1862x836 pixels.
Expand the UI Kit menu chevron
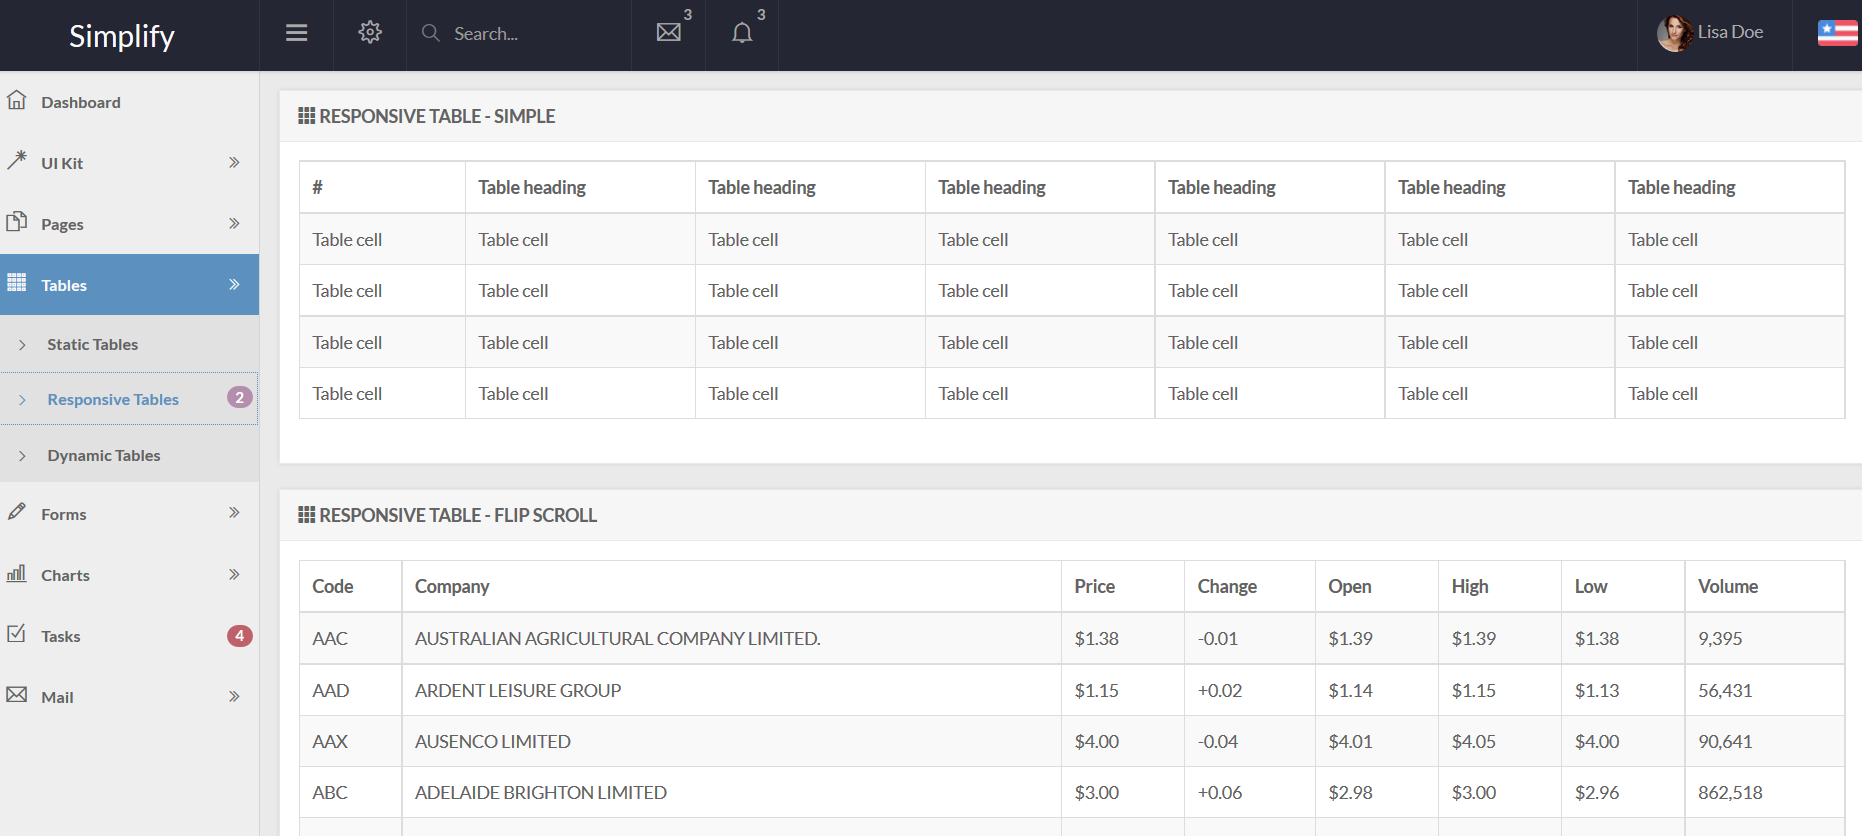click(234, 162)
